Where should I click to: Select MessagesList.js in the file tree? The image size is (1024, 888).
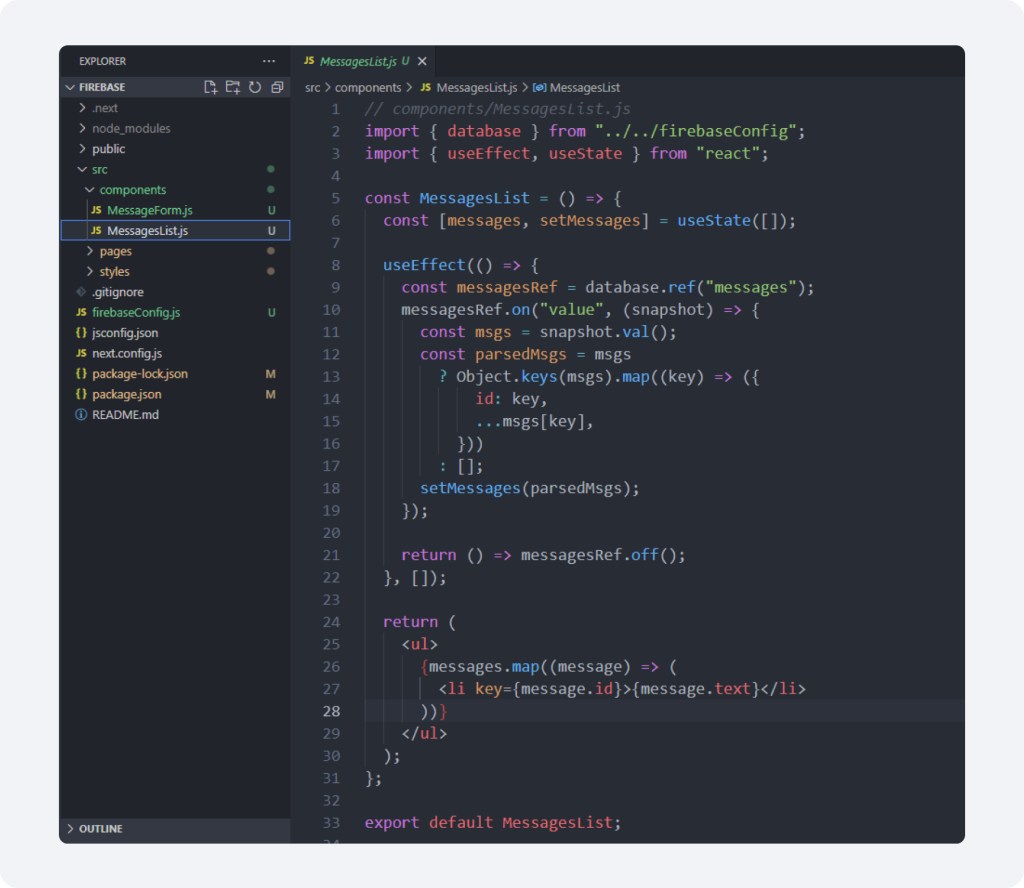point(175,230)
